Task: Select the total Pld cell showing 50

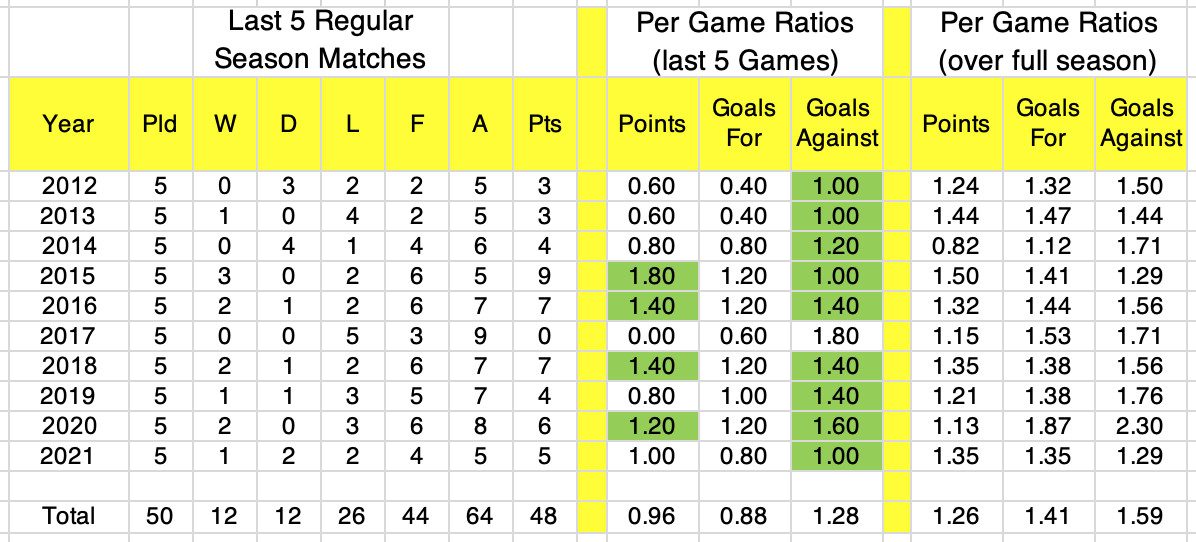Action: click(160, 516)
